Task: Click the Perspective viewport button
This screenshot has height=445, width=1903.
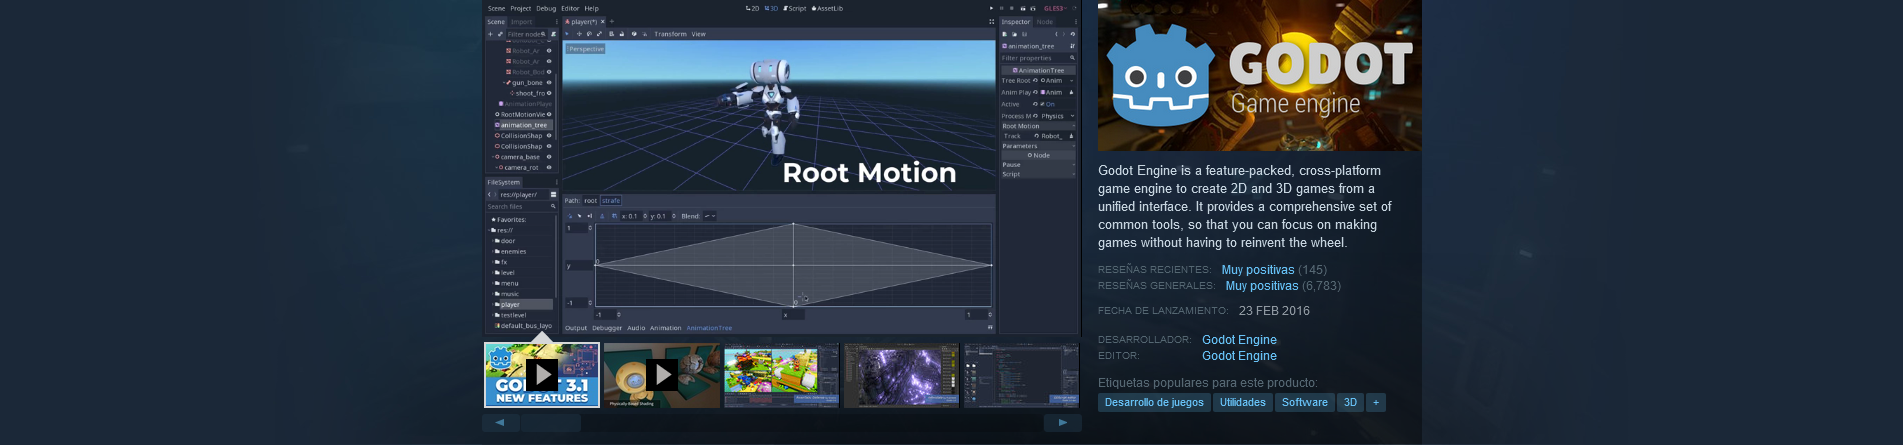Action: click(x=585, y=49)
